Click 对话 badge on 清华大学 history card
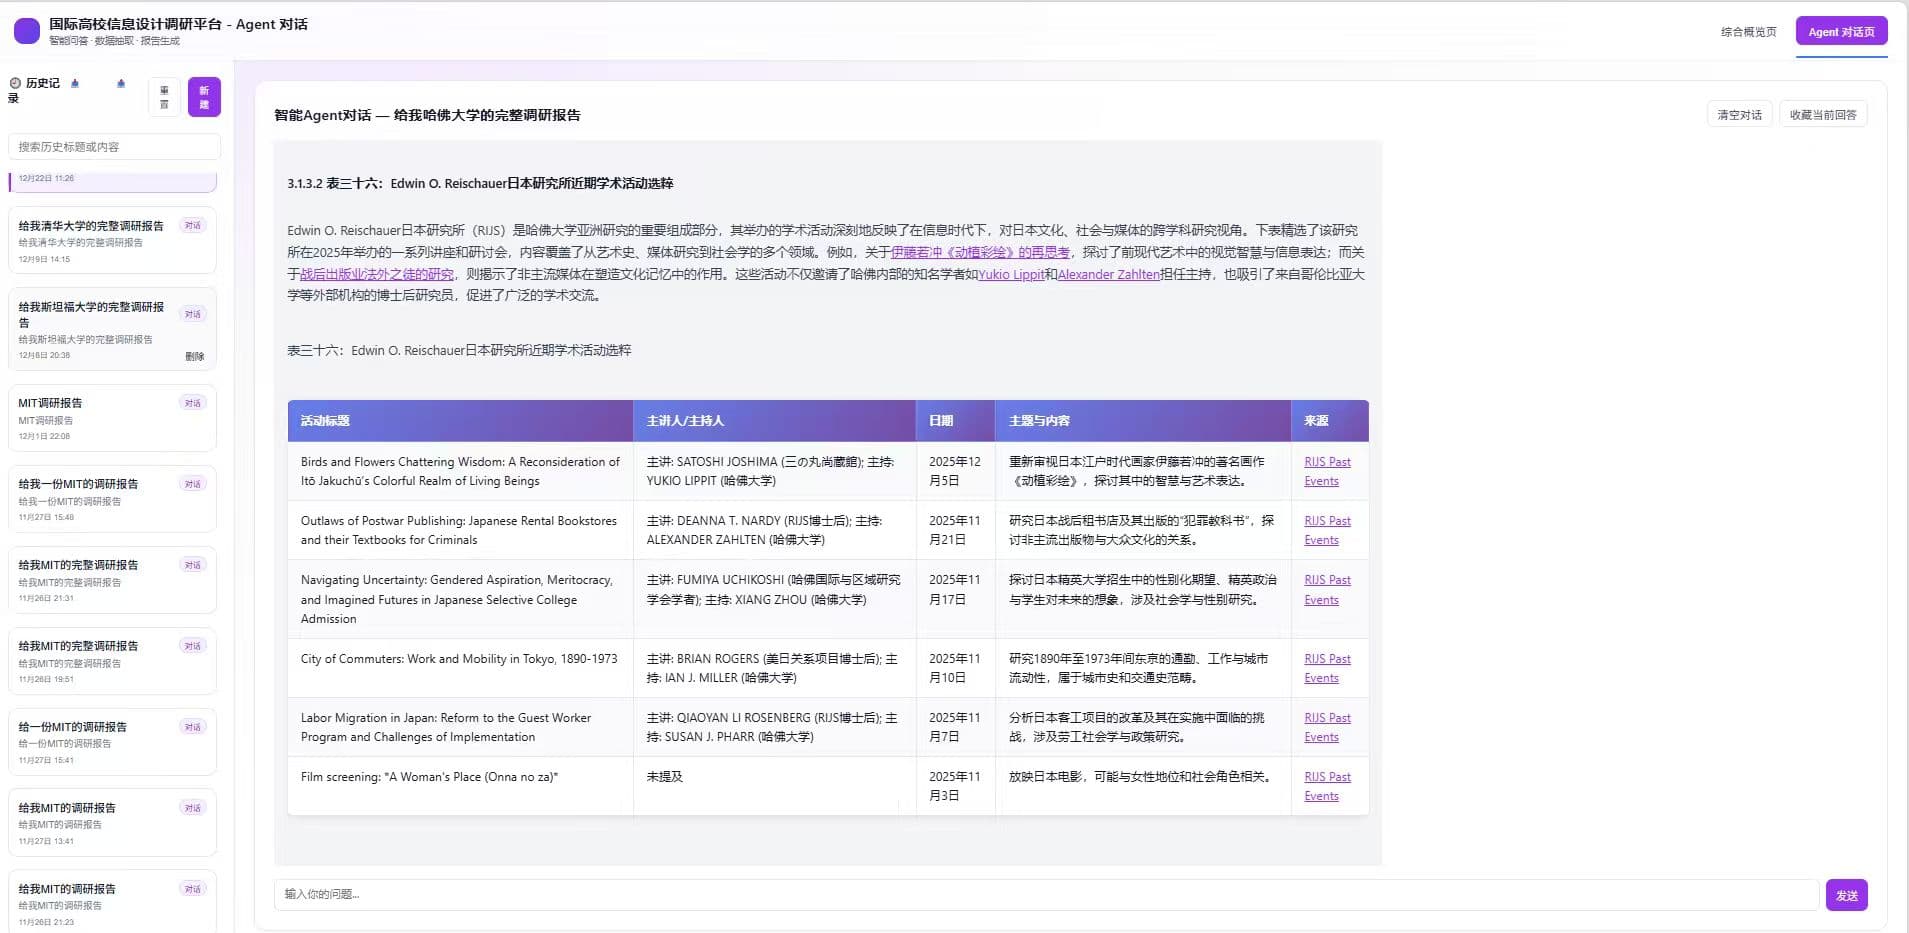Screen dimensions: 1909x933 [193, 225]
